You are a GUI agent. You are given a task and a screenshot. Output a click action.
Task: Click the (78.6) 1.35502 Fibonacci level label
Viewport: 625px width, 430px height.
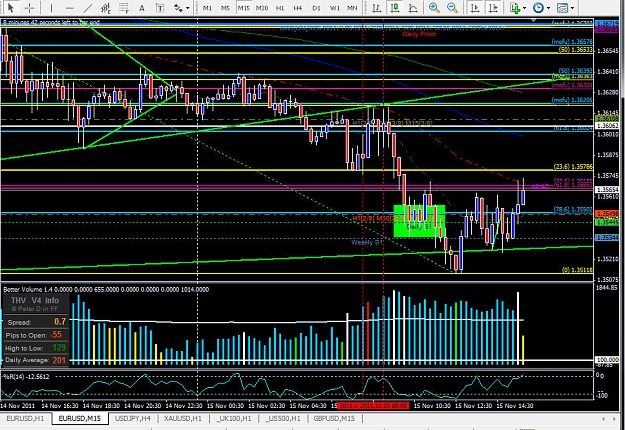click(573, 209)
